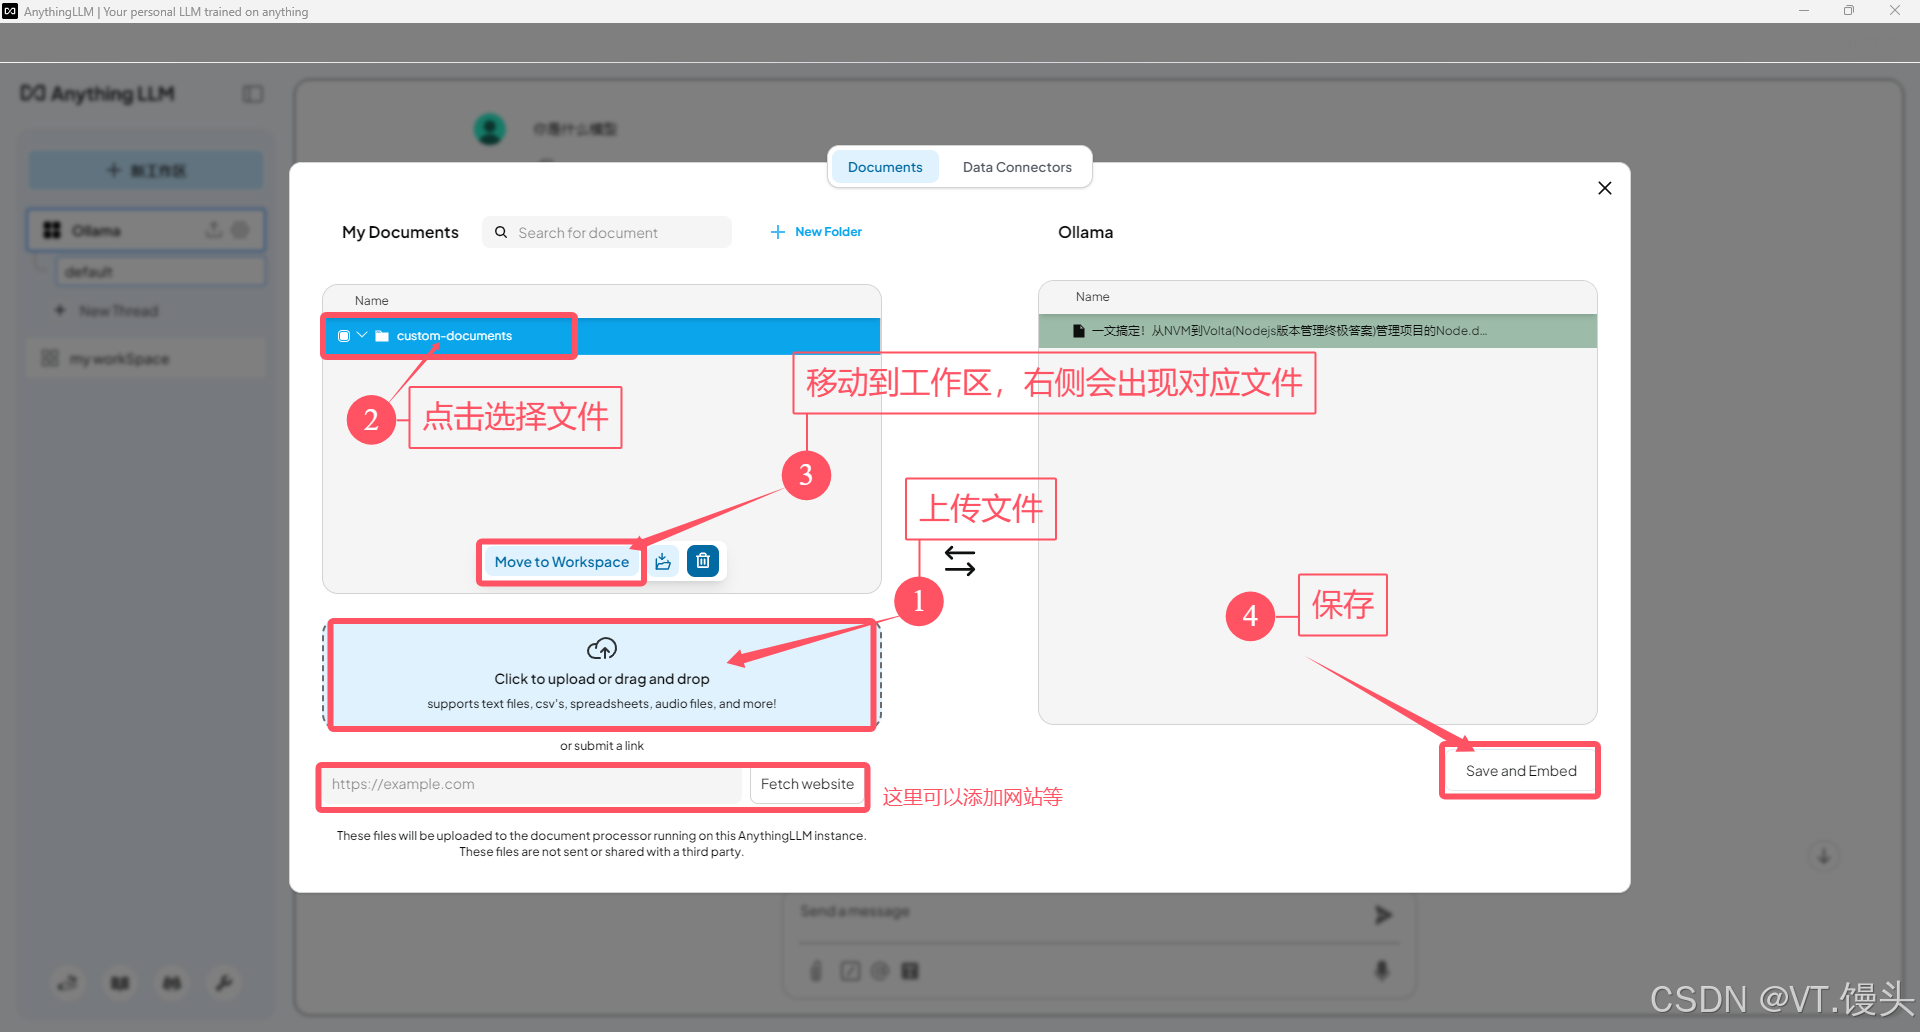The height and width of the screenshot is (1032, 1920).
Task: Switch to the Documents tab
Action: click(885, 167)
